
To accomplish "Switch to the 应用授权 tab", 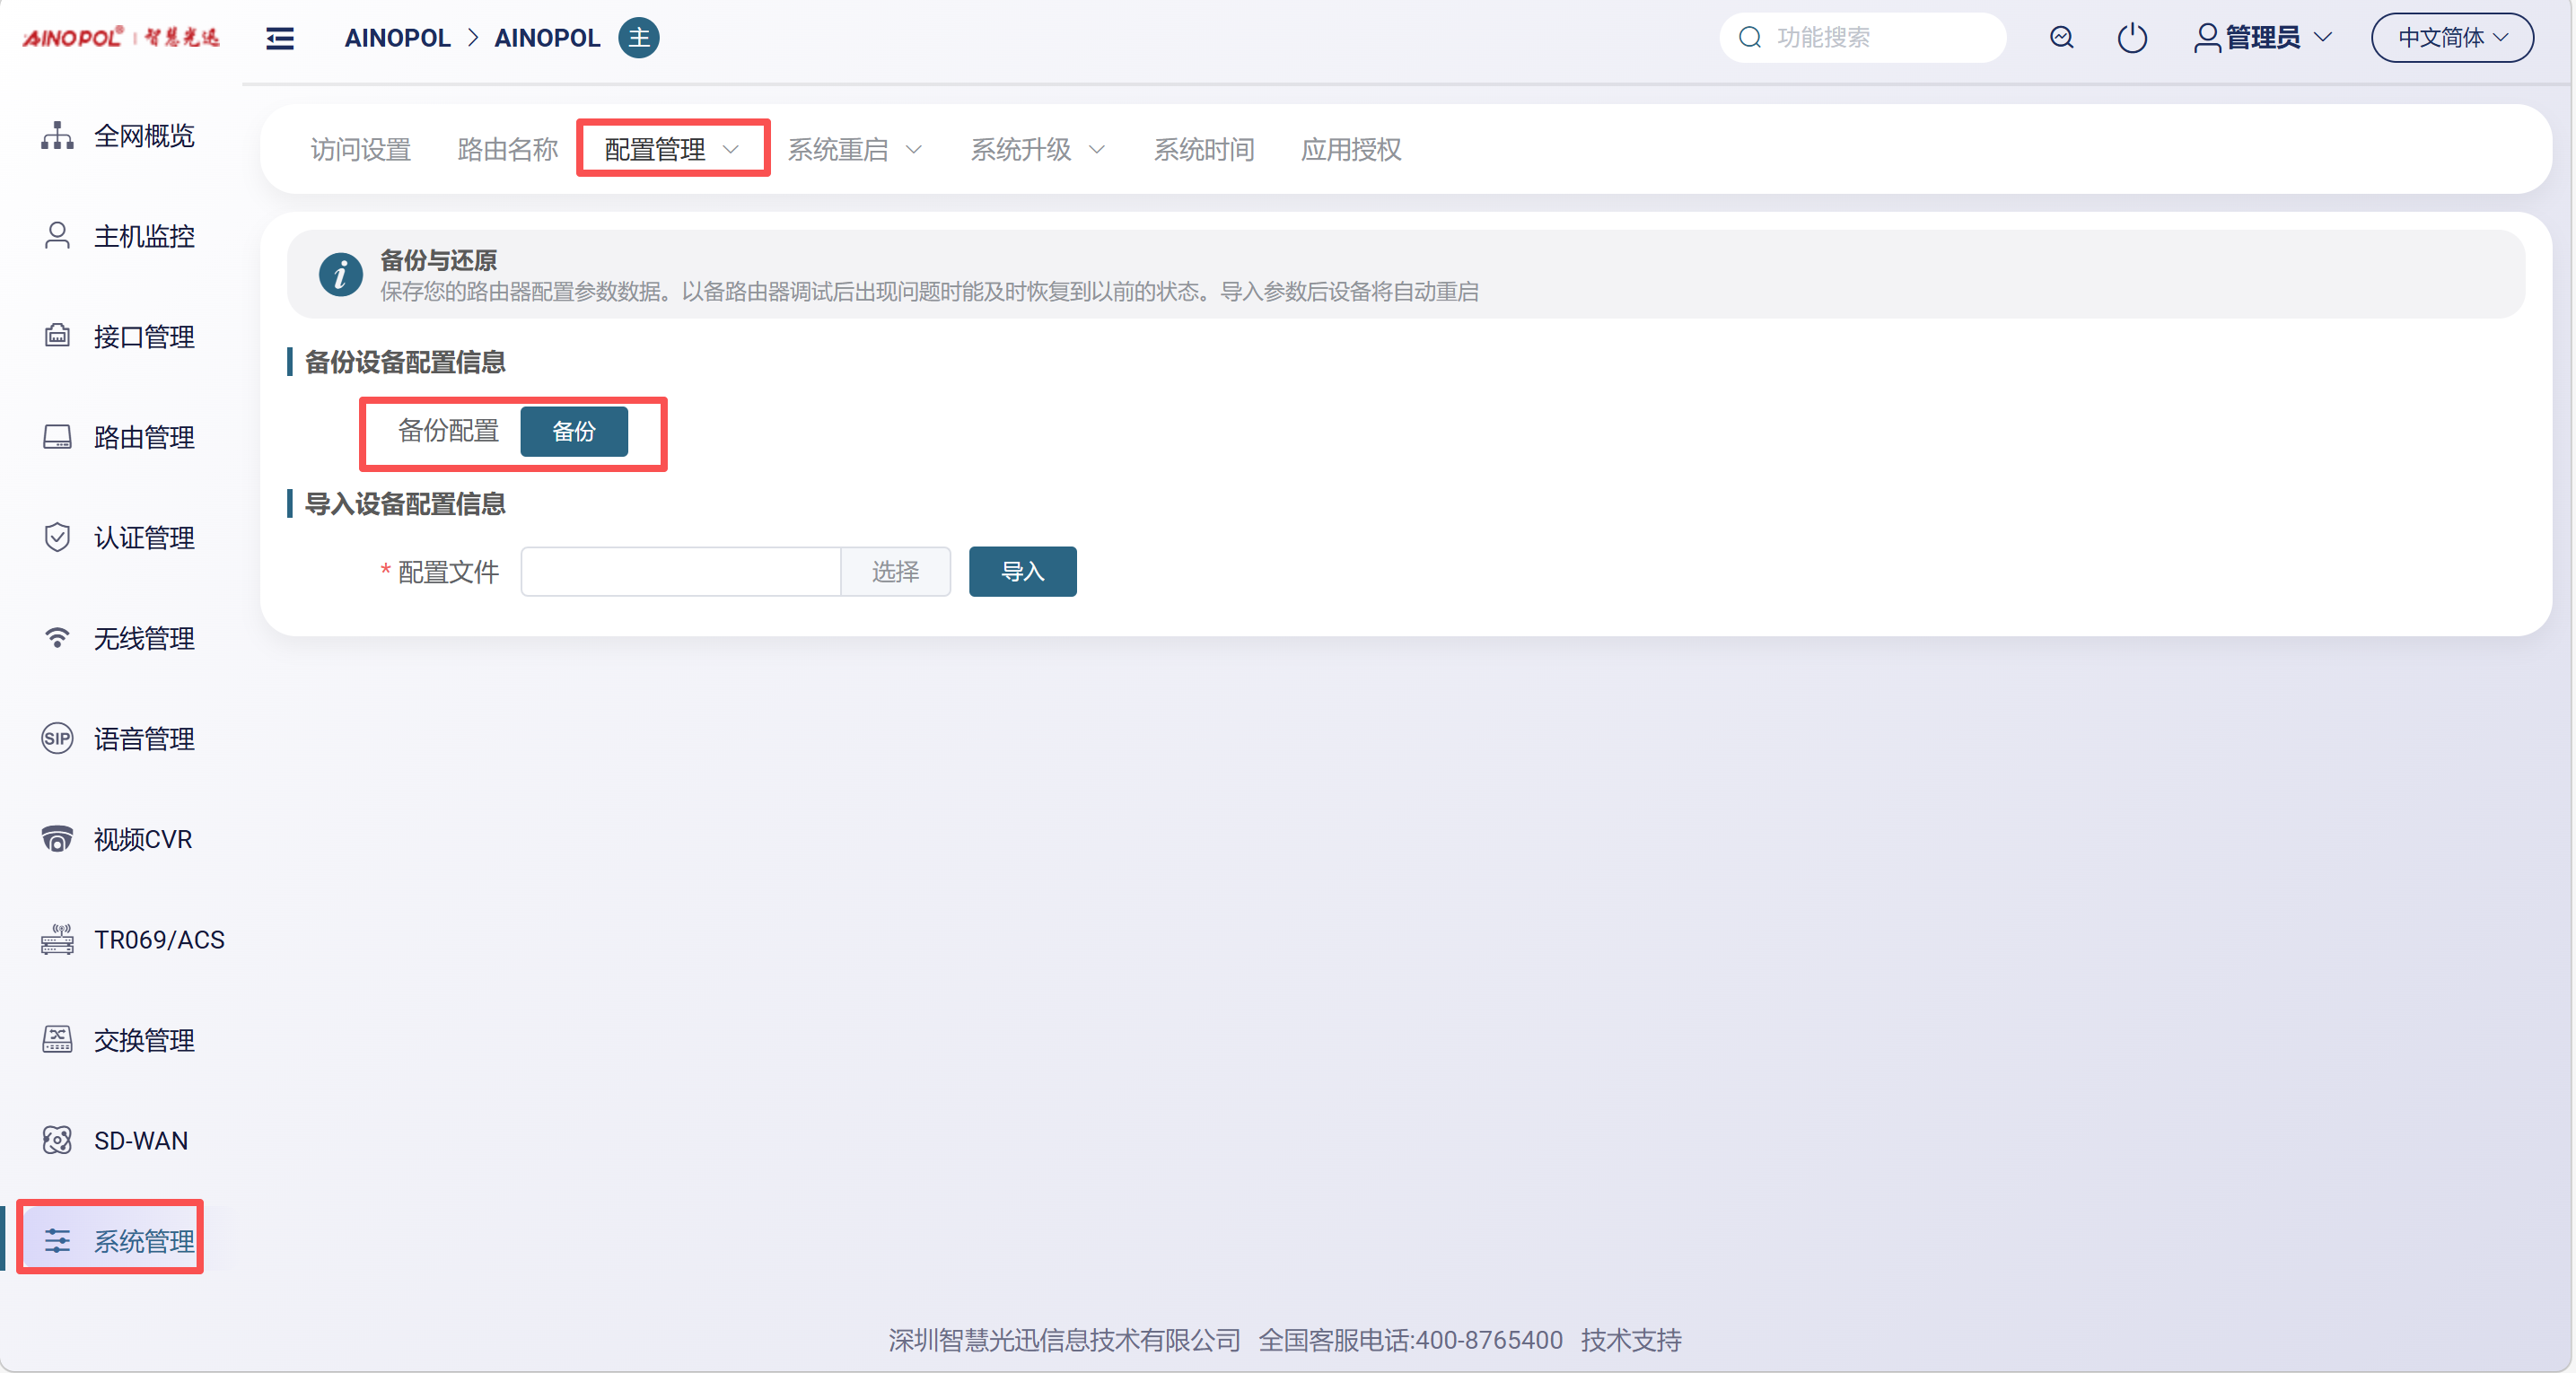I will click(1350, 149).
